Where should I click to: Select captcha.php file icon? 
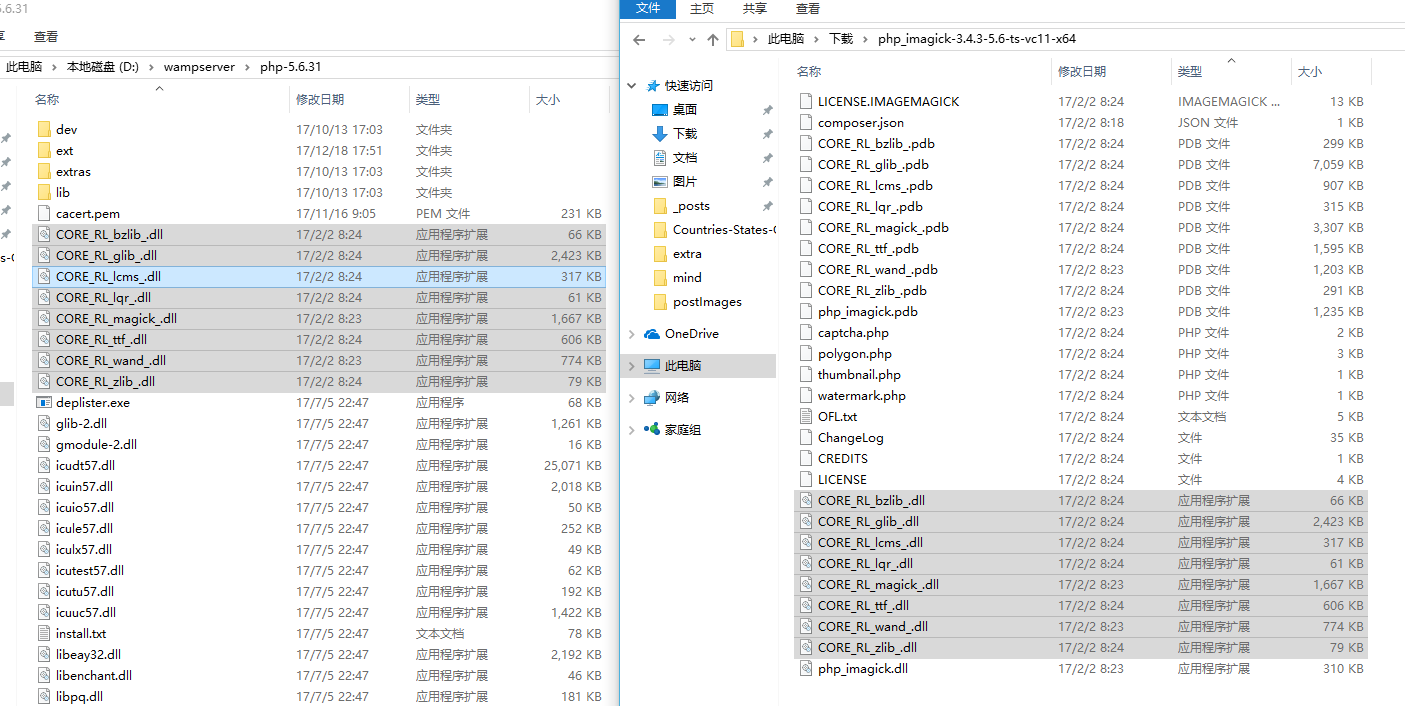point(806,332)
